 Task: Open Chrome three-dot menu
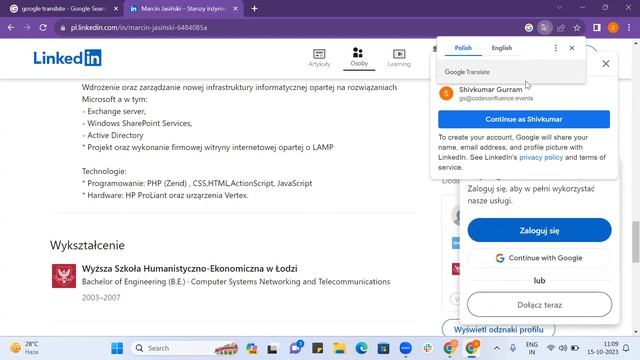[x=629, y=27]
